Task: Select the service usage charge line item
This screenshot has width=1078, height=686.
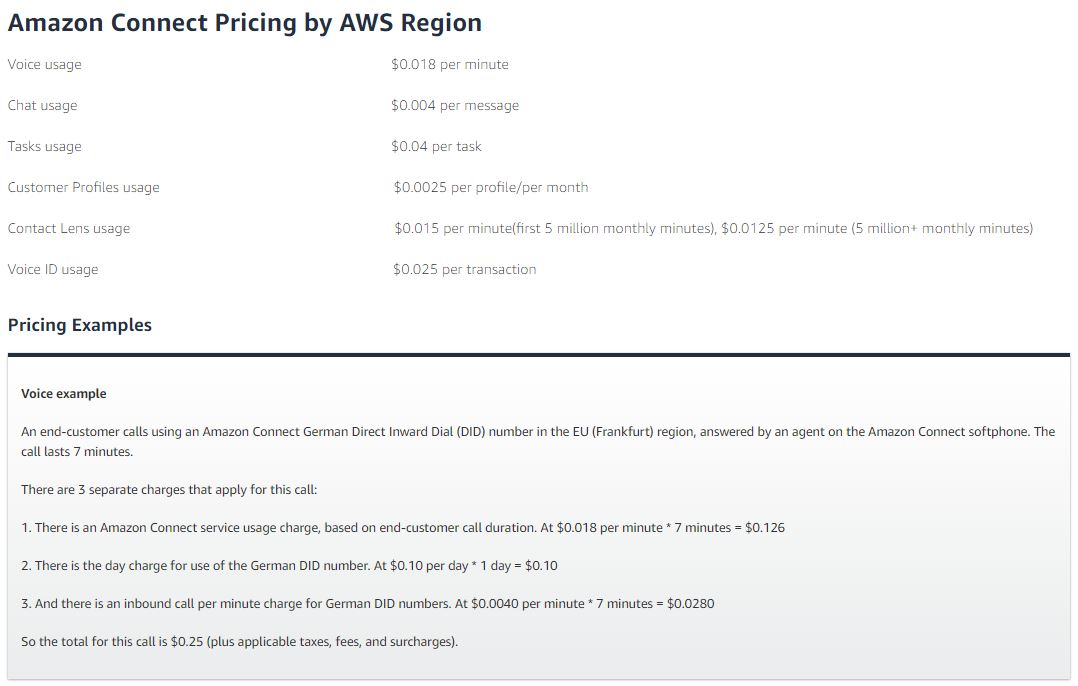Action: coord(402,528)
